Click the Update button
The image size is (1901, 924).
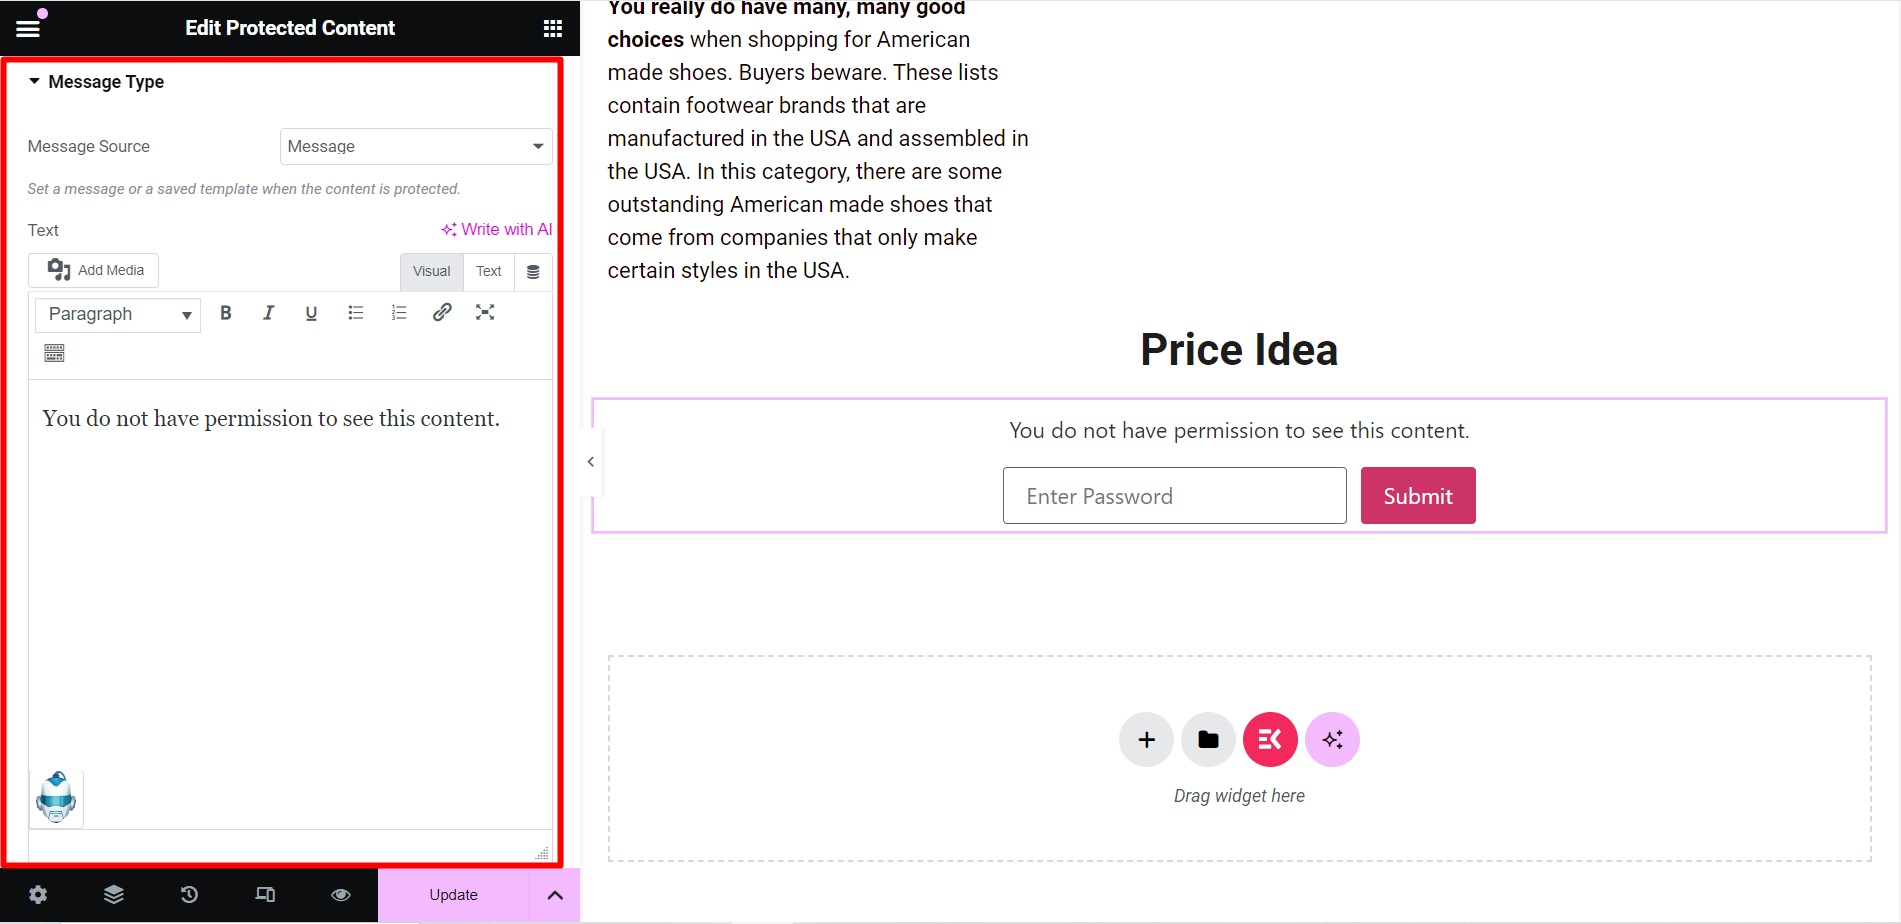(x=453, y=895)
